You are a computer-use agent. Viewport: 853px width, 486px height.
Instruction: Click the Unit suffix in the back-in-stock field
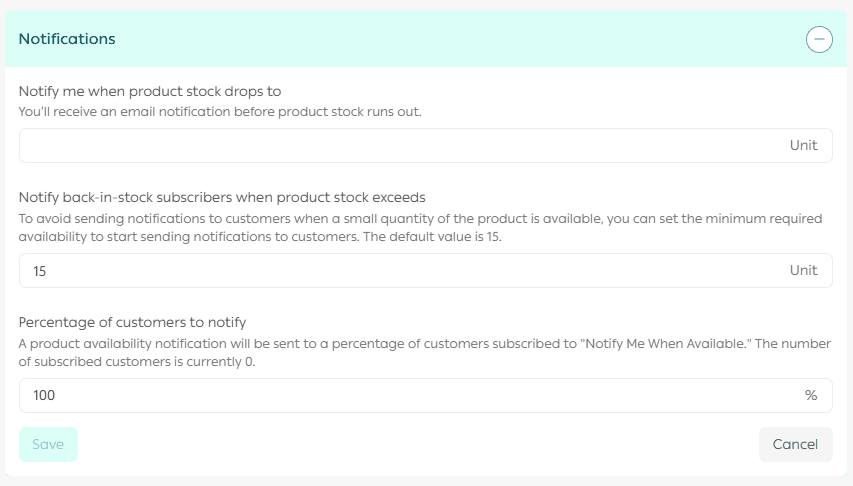pos(803,270)
